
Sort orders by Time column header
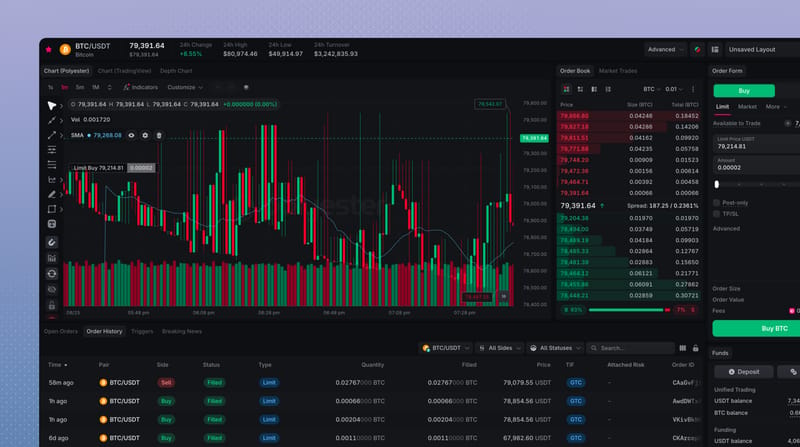point(58,365)
